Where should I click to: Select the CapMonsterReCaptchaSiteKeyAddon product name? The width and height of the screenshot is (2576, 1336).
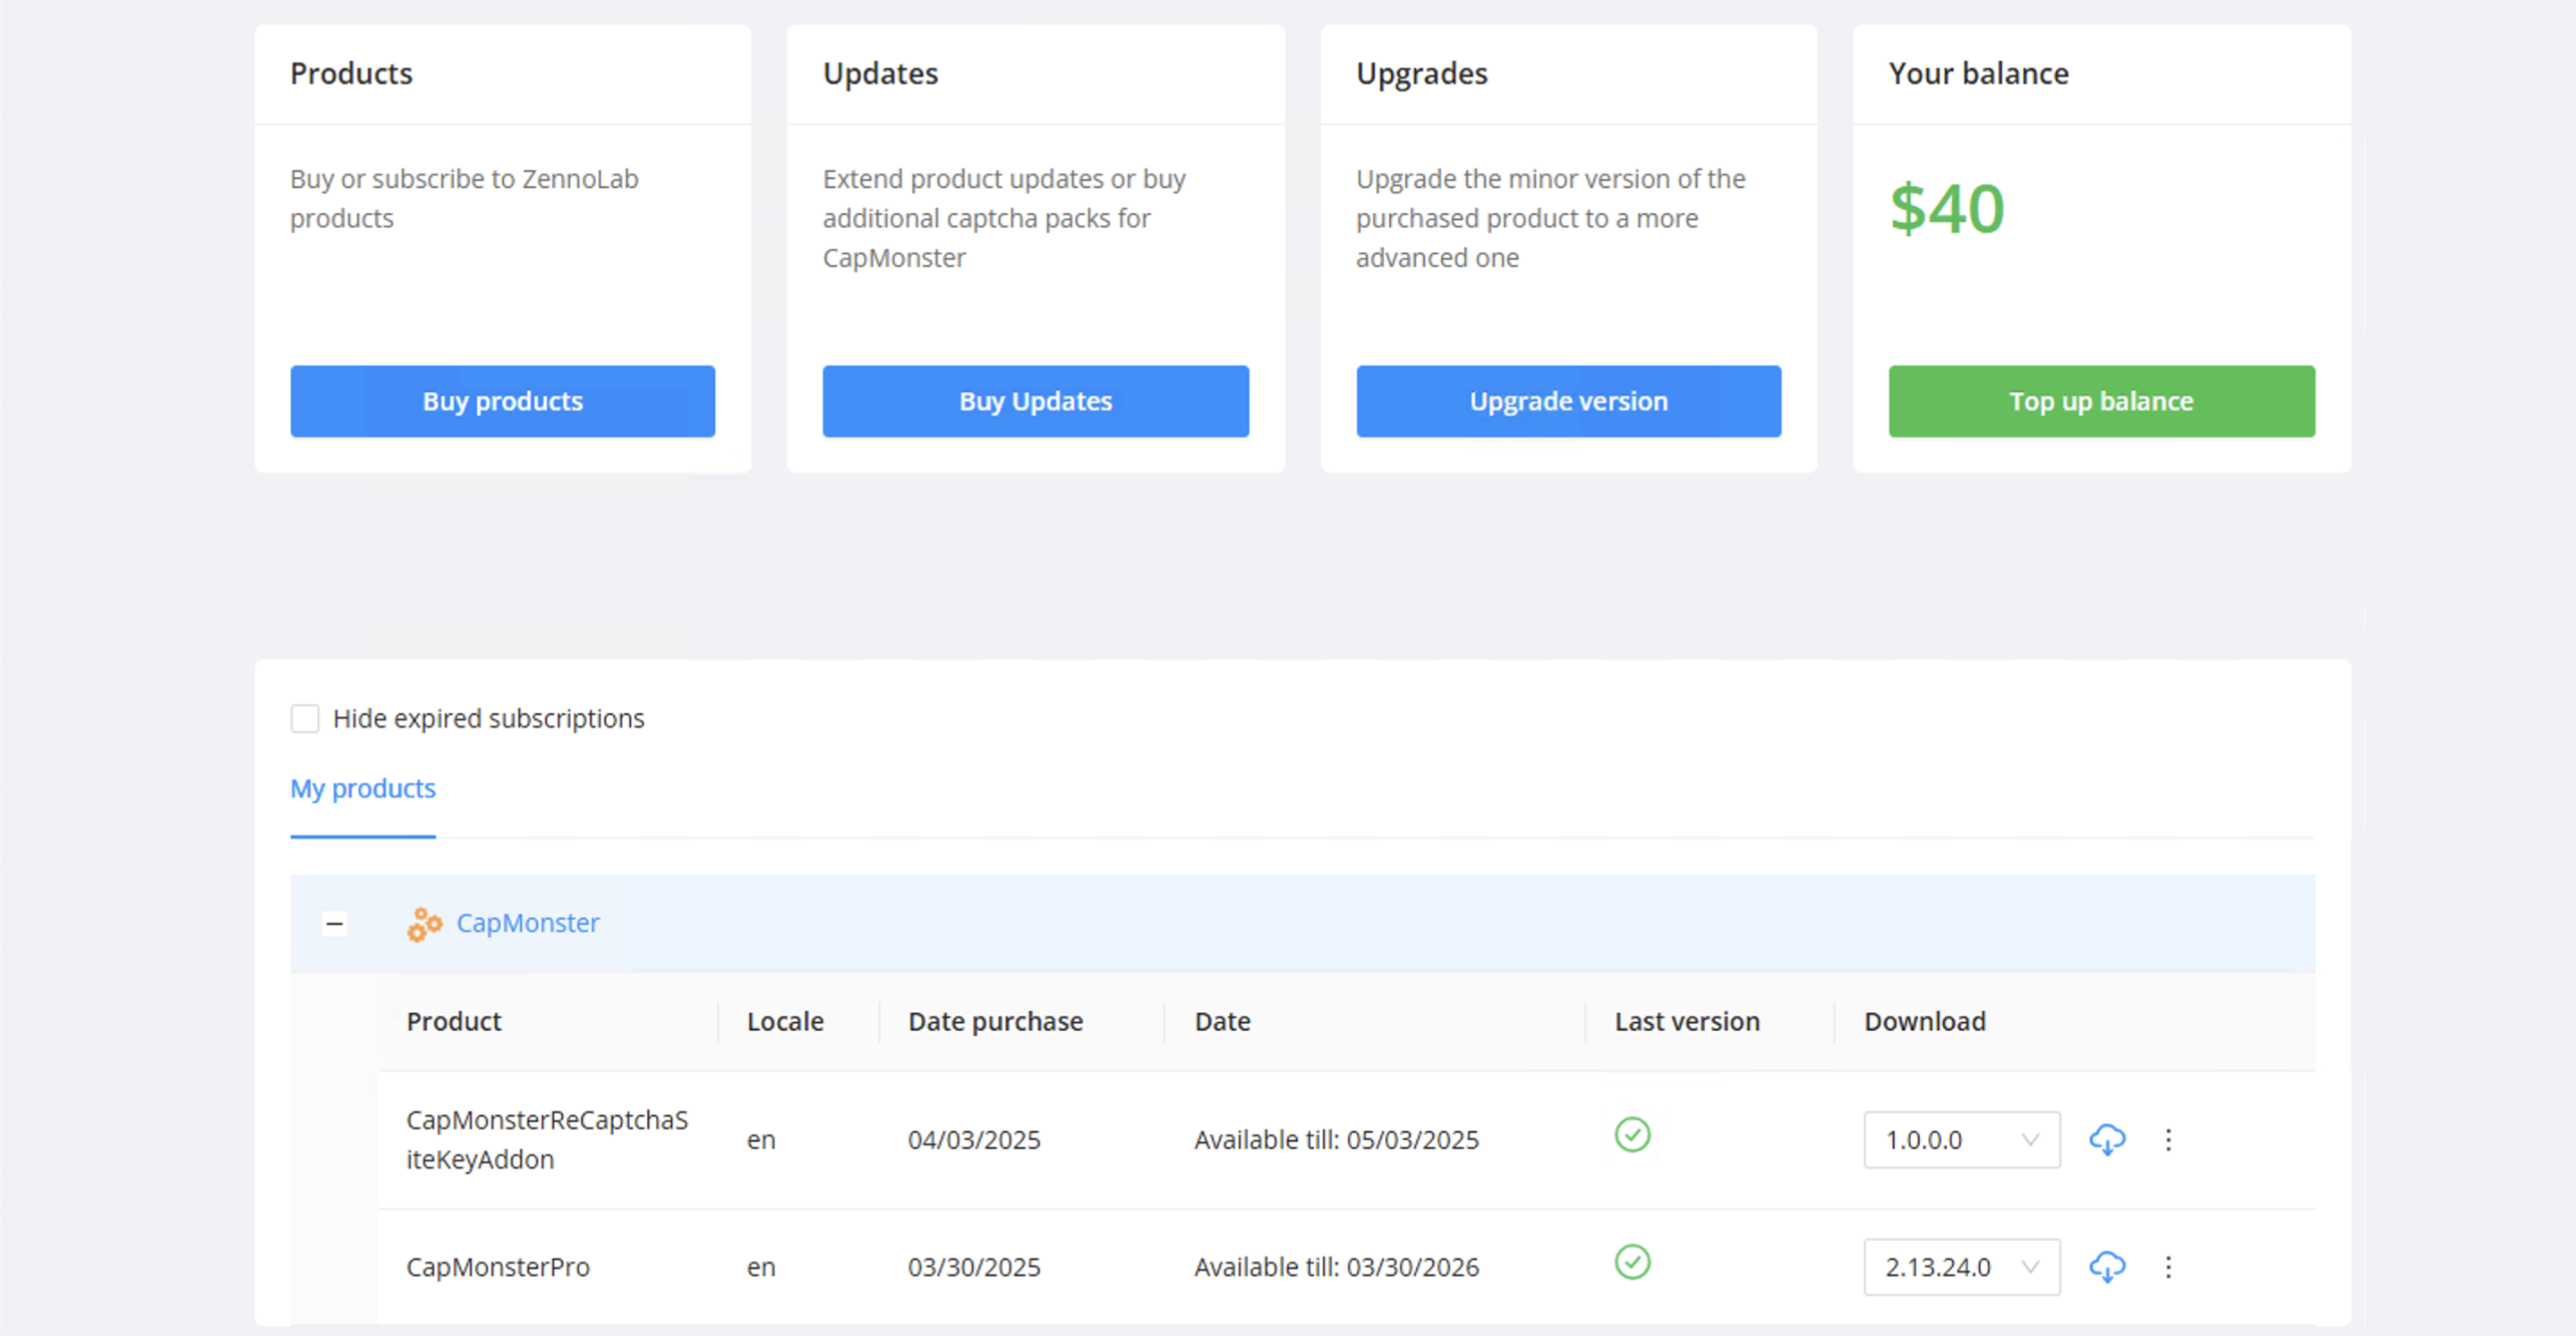(547, 1139)
